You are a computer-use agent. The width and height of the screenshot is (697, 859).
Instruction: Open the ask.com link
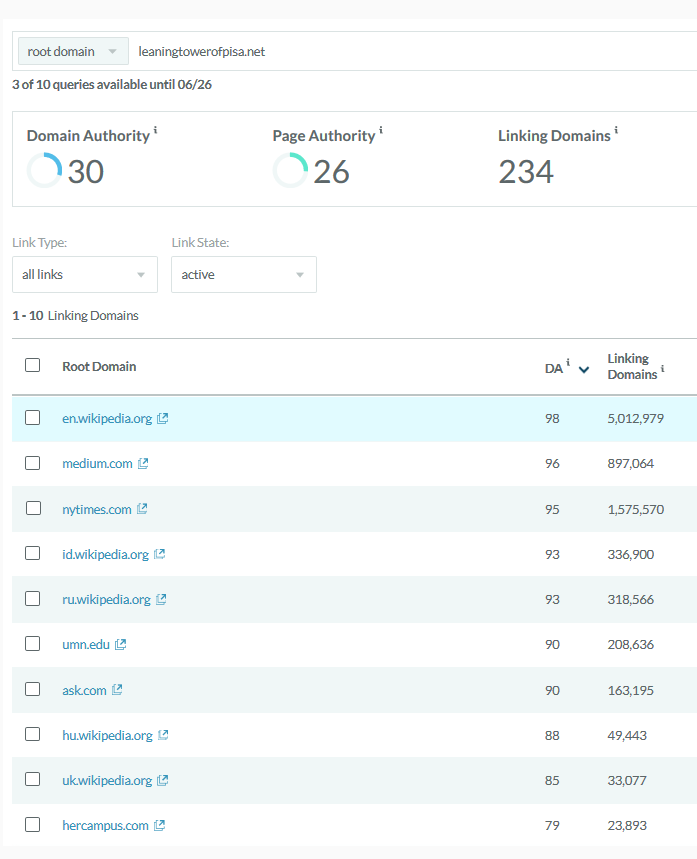(84, 690)
